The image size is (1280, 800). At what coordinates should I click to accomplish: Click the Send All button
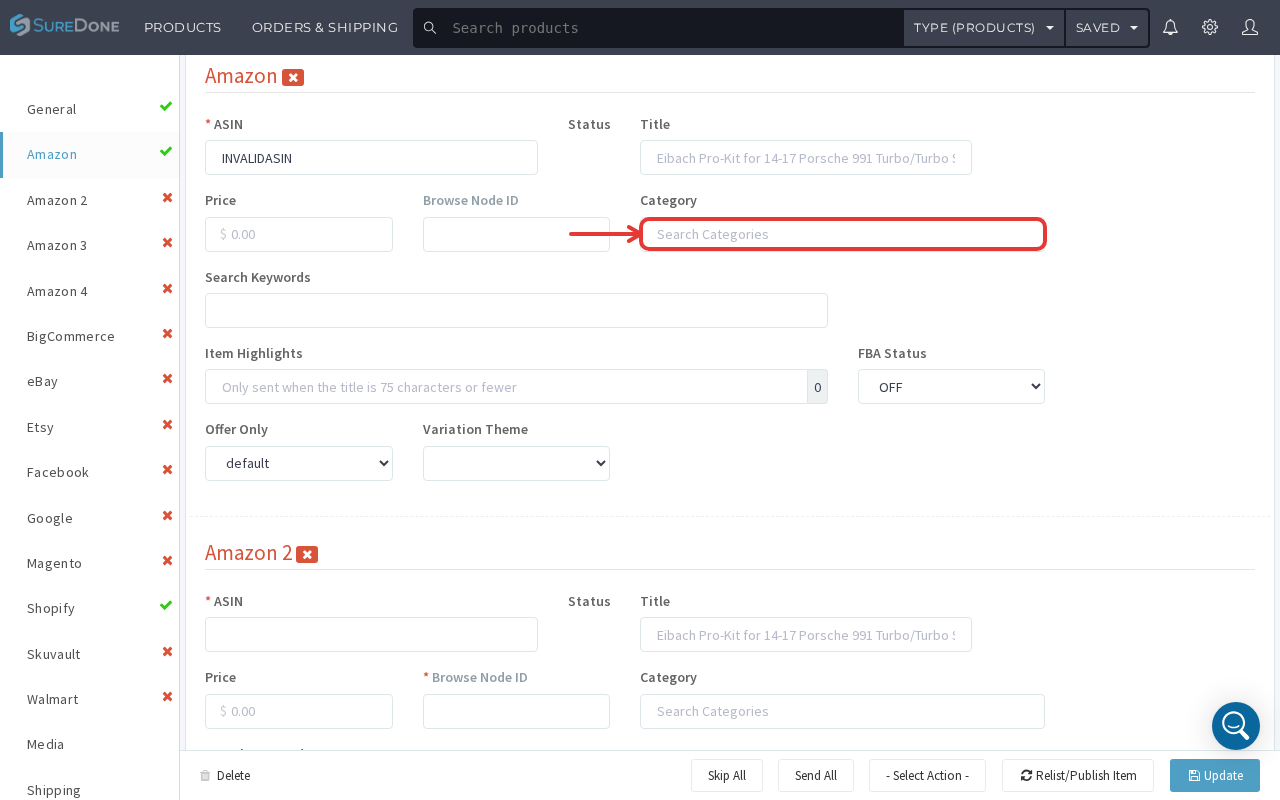point(816,776)
